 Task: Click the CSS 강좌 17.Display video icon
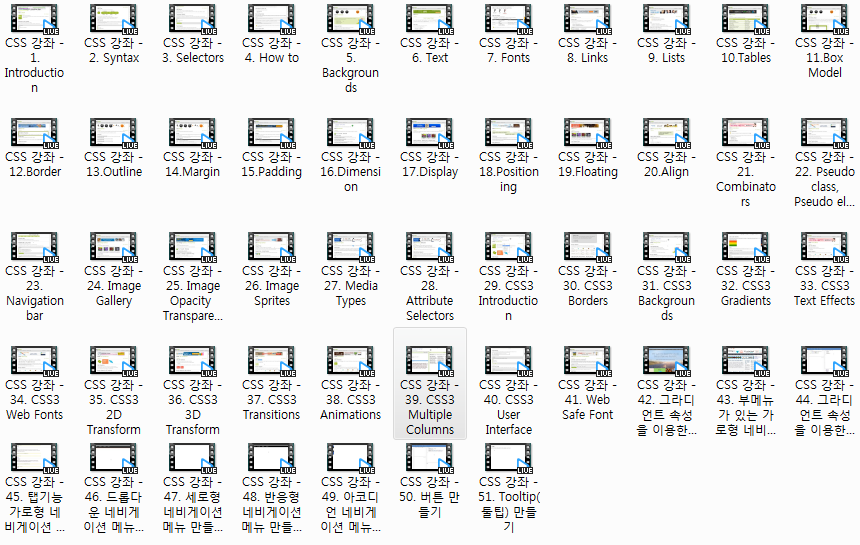(429, 133)
